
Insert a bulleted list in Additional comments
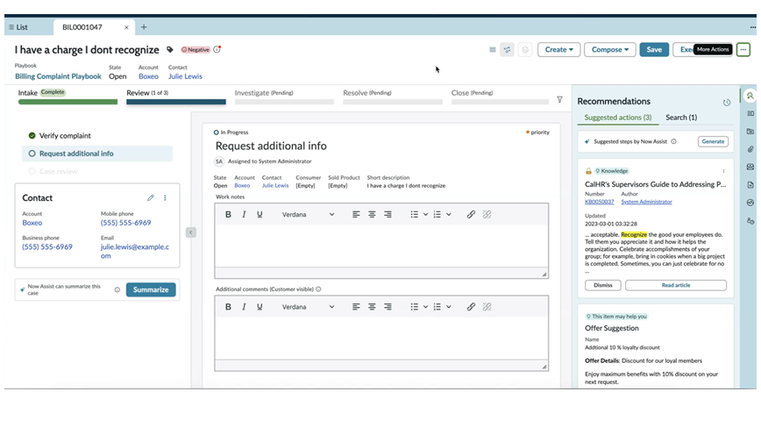click(x=414, y=307)
